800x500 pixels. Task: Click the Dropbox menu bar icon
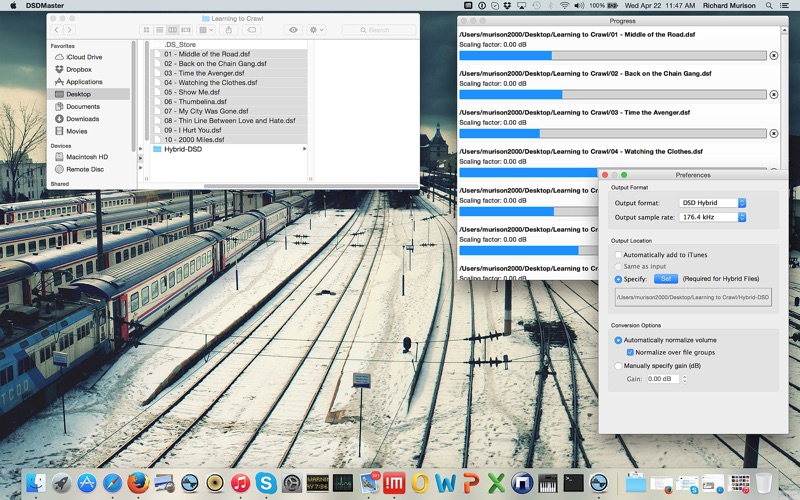(507, 6)
